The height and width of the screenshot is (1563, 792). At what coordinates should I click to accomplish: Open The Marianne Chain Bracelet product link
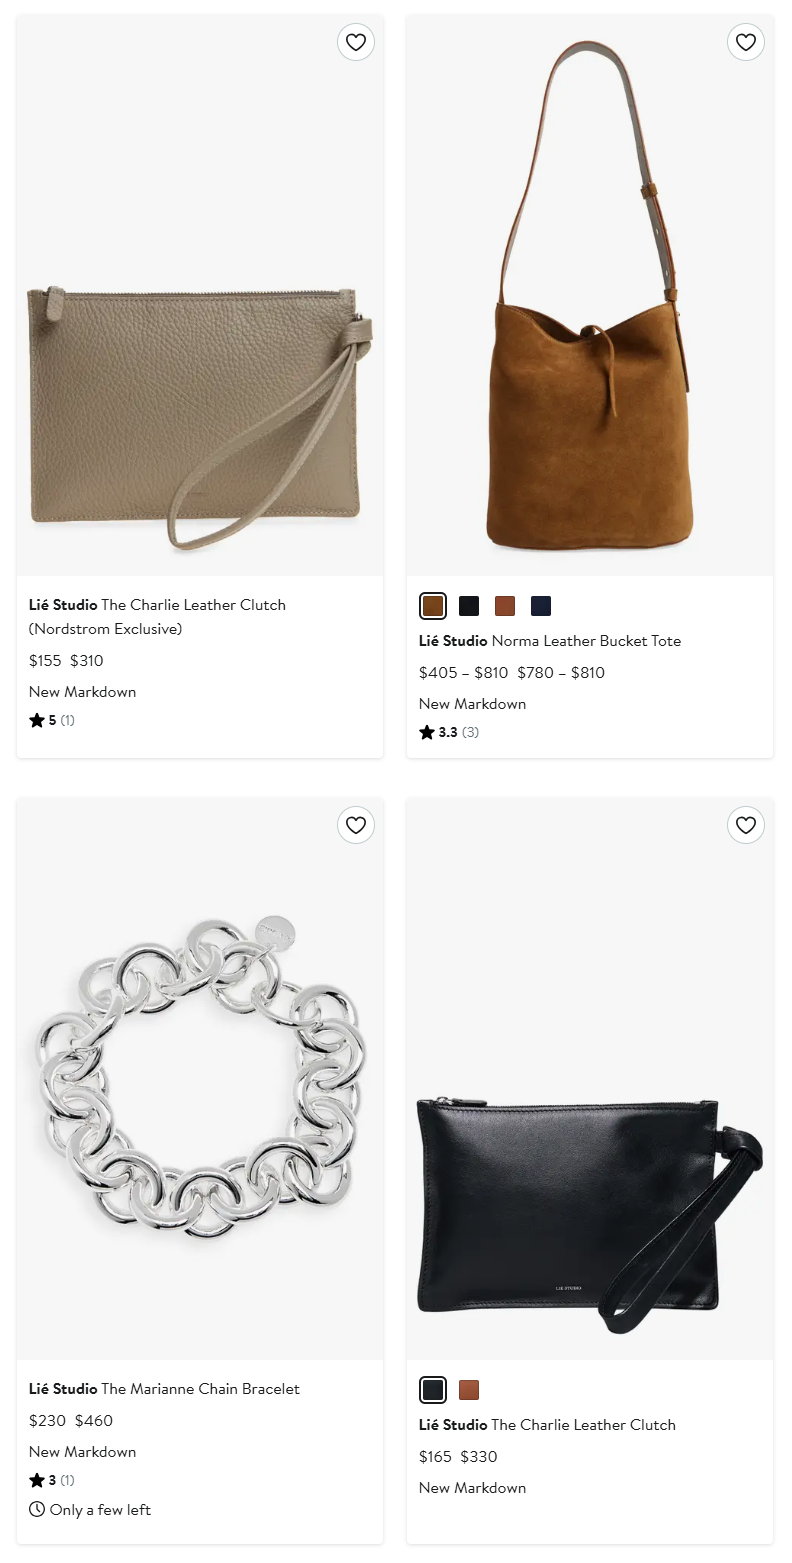coord(164,1389)
